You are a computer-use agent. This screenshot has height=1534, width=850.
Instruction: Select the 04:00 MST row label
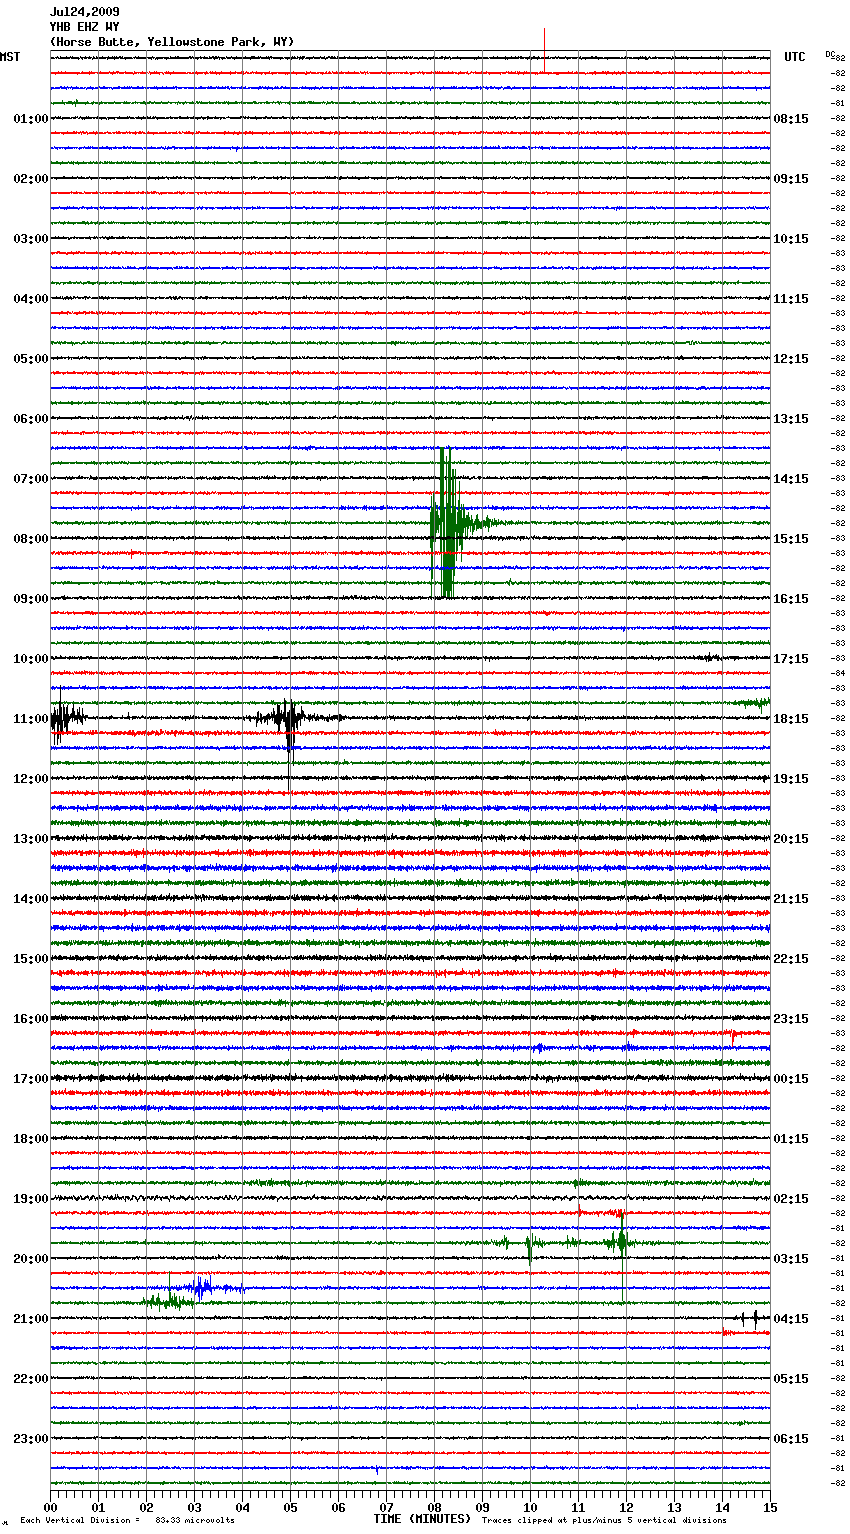point(30,299)
